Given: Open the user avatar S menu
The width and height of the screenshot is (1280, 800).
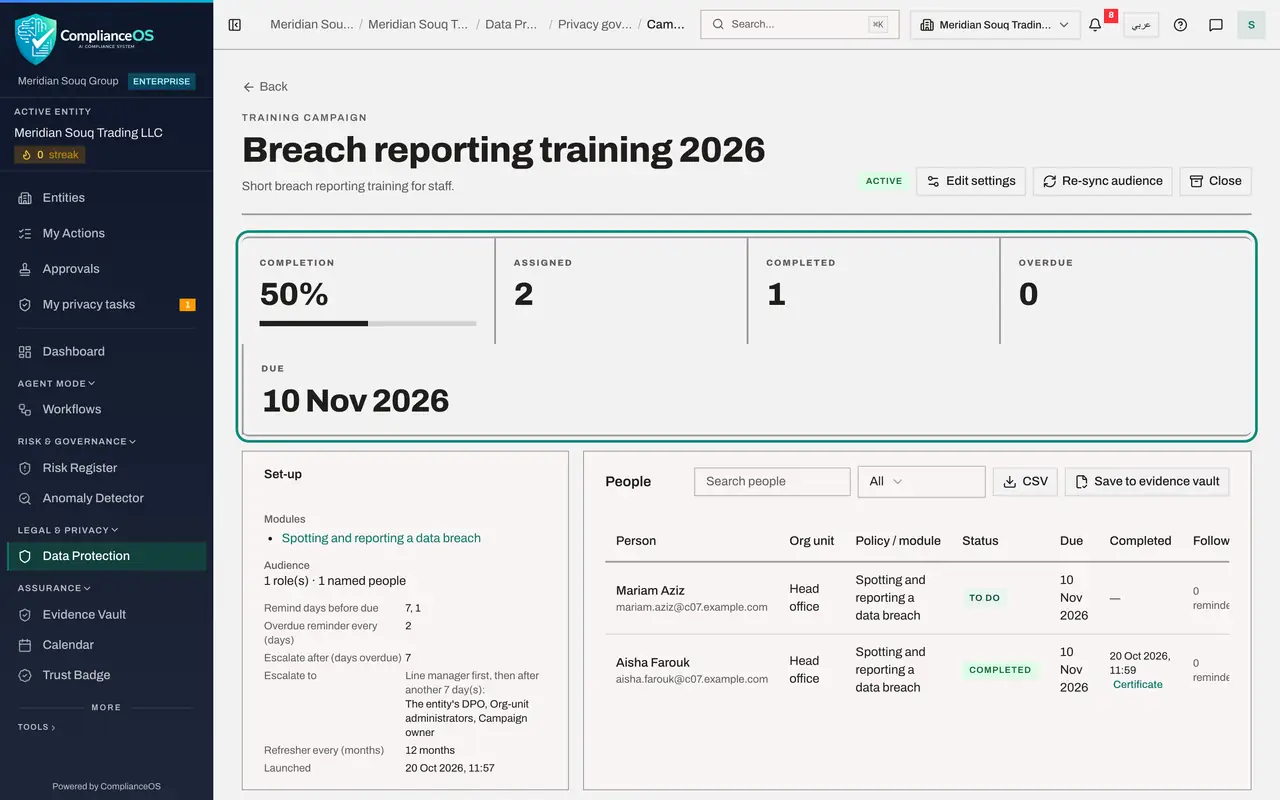Looking at the screenshot, I should (1251, 25).
